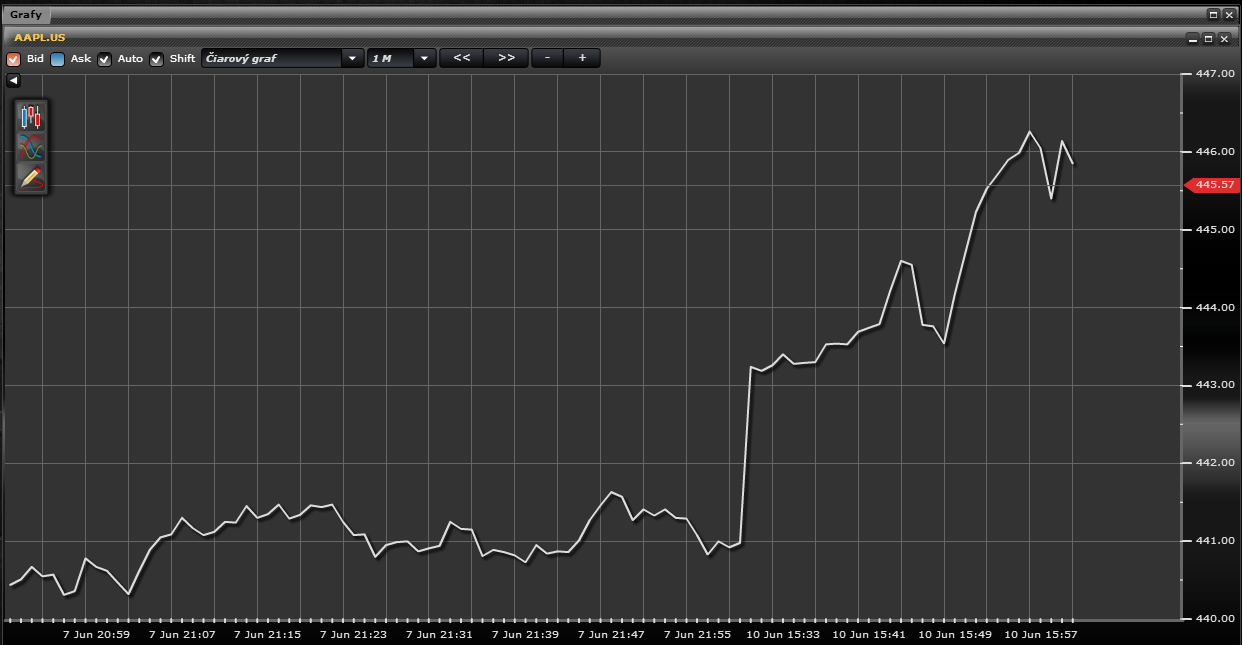
Task: Click the 7 Jun 20:59 time label
Action: [97, 634]
